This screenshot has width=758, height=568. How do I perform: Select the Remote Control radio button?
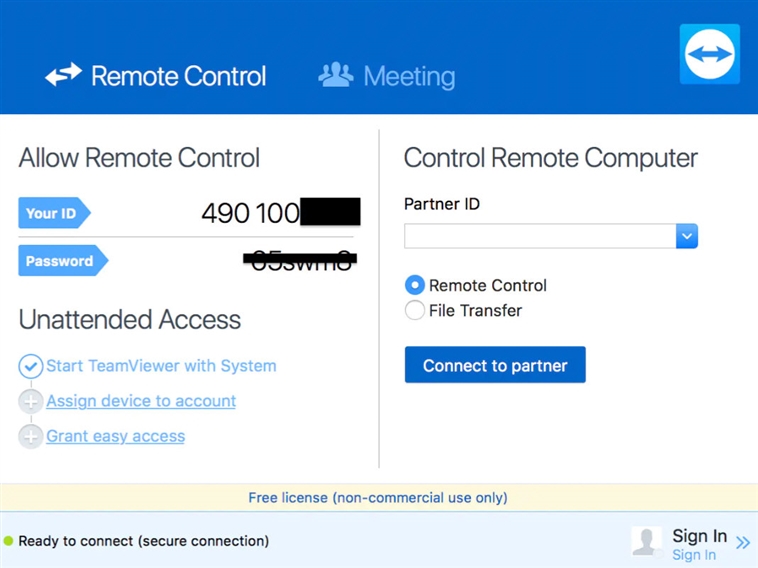coord(414,285)
